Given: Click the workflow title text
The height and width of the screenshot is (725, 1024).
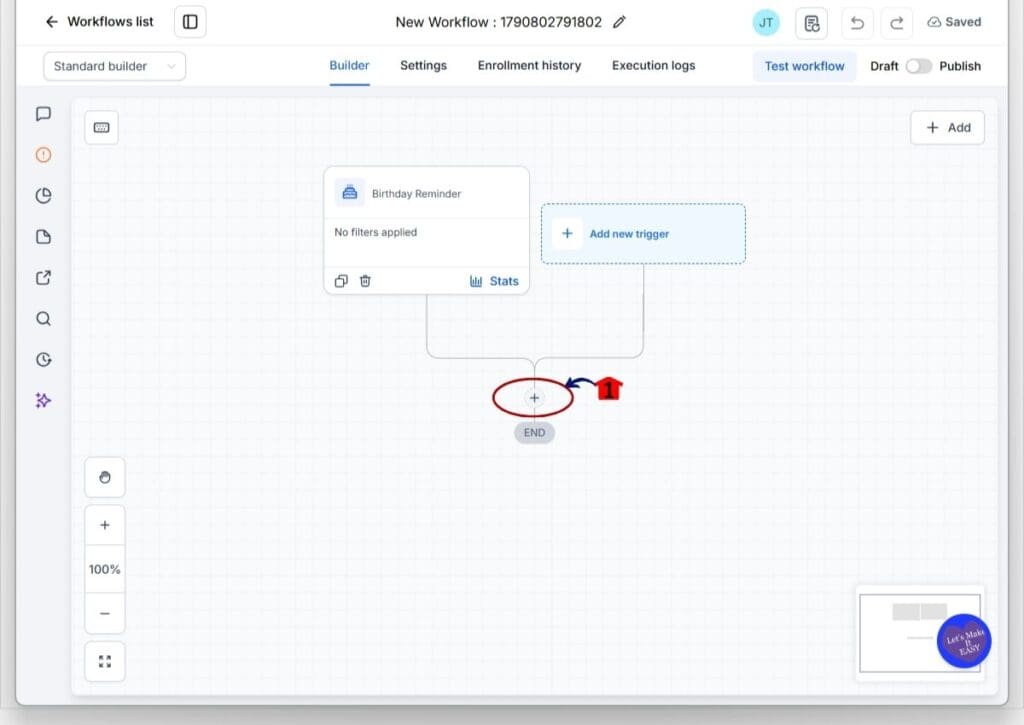Looking at the screenshot, I should (498, 22).
